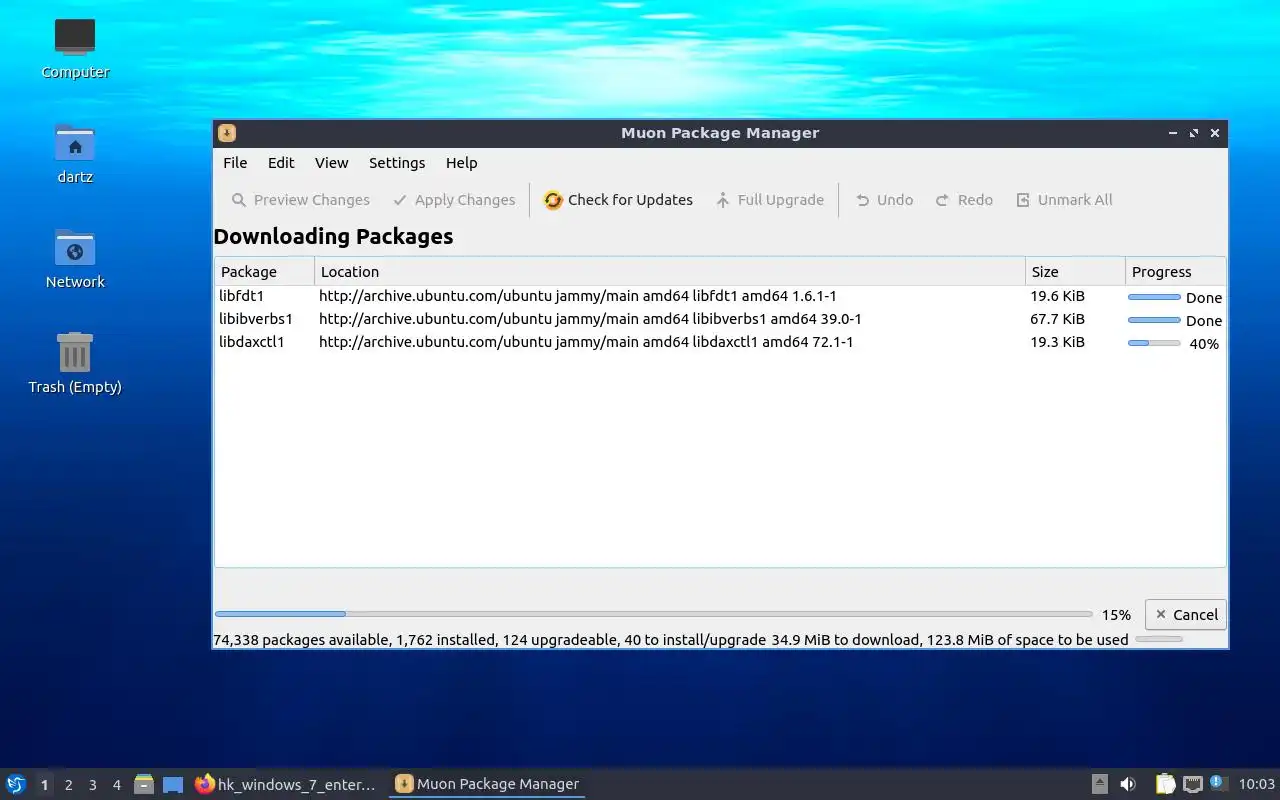Open the Computer desktop icon

point(75,48)
